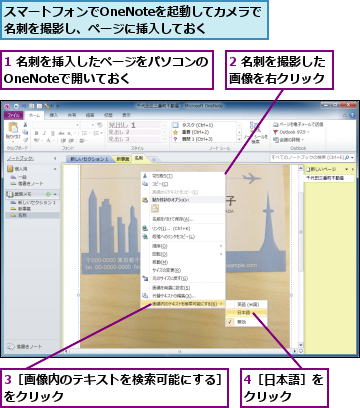Apply the 見出し 2 style
Screen dimensions: 360x408
[x=134, y=132]
